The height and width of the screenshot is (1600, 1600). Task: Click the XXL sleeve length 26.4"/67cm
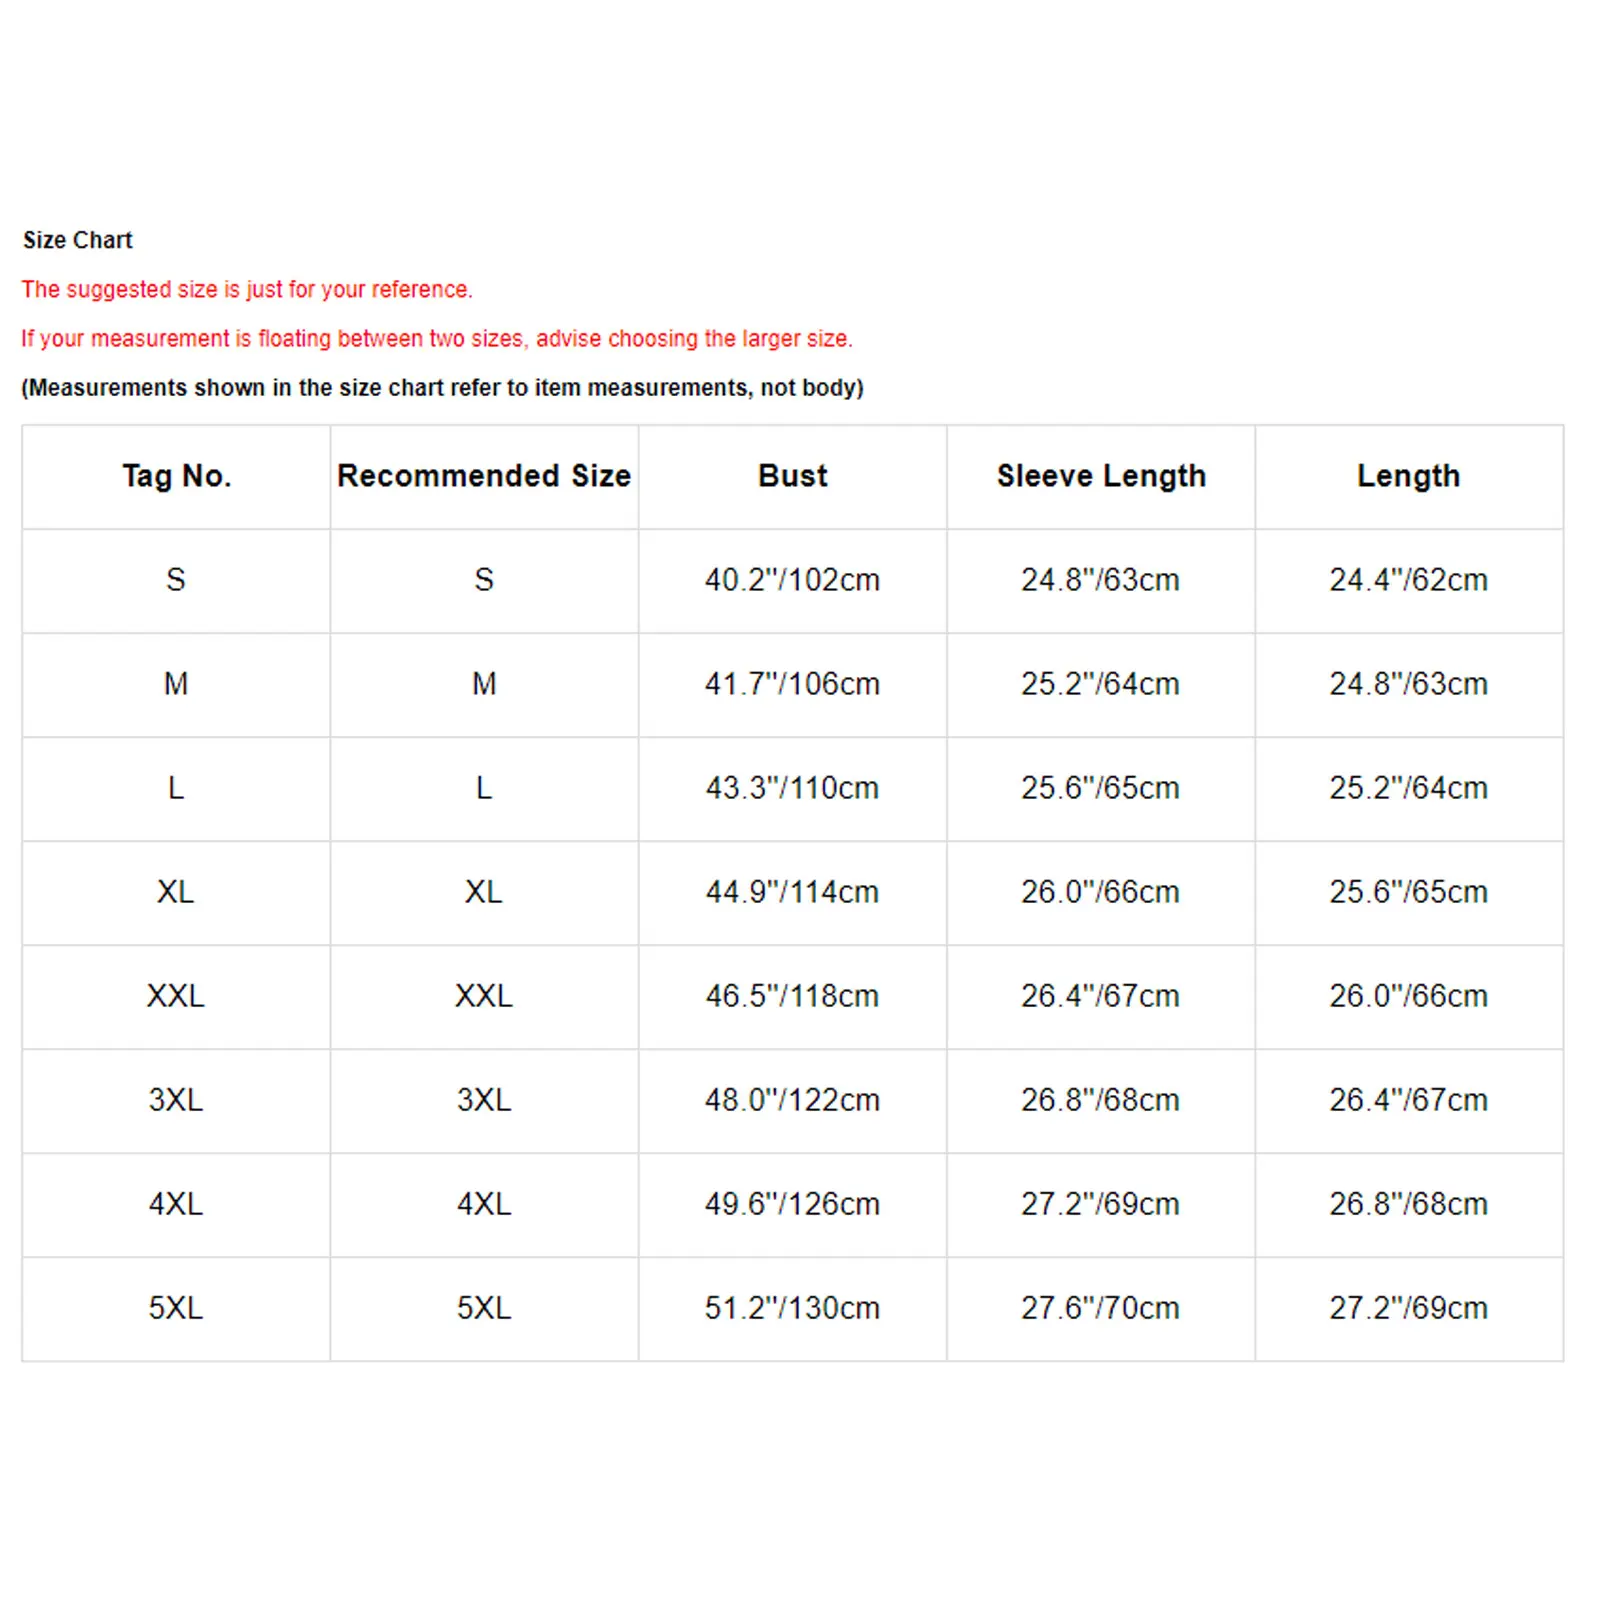pos(1100,996)
